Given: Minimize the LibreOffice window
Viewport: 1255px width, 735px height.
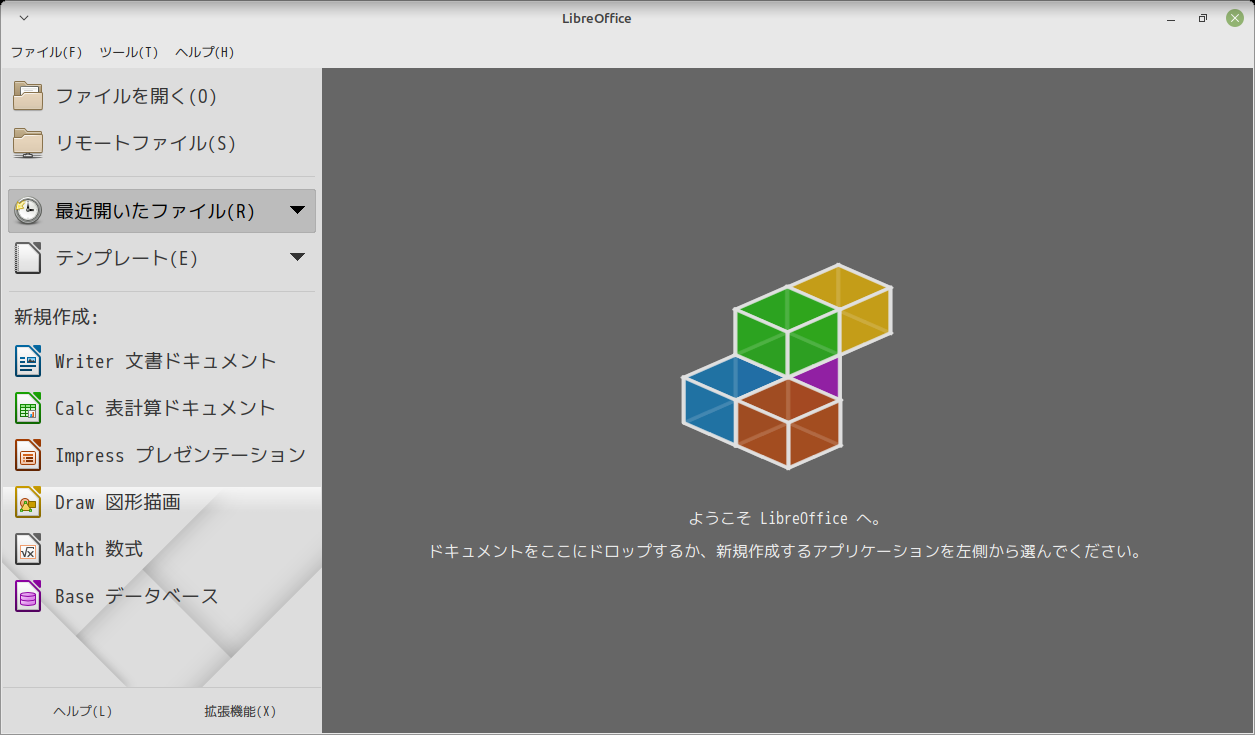Looking at the screenshot, I should [x=1172, y=18].
